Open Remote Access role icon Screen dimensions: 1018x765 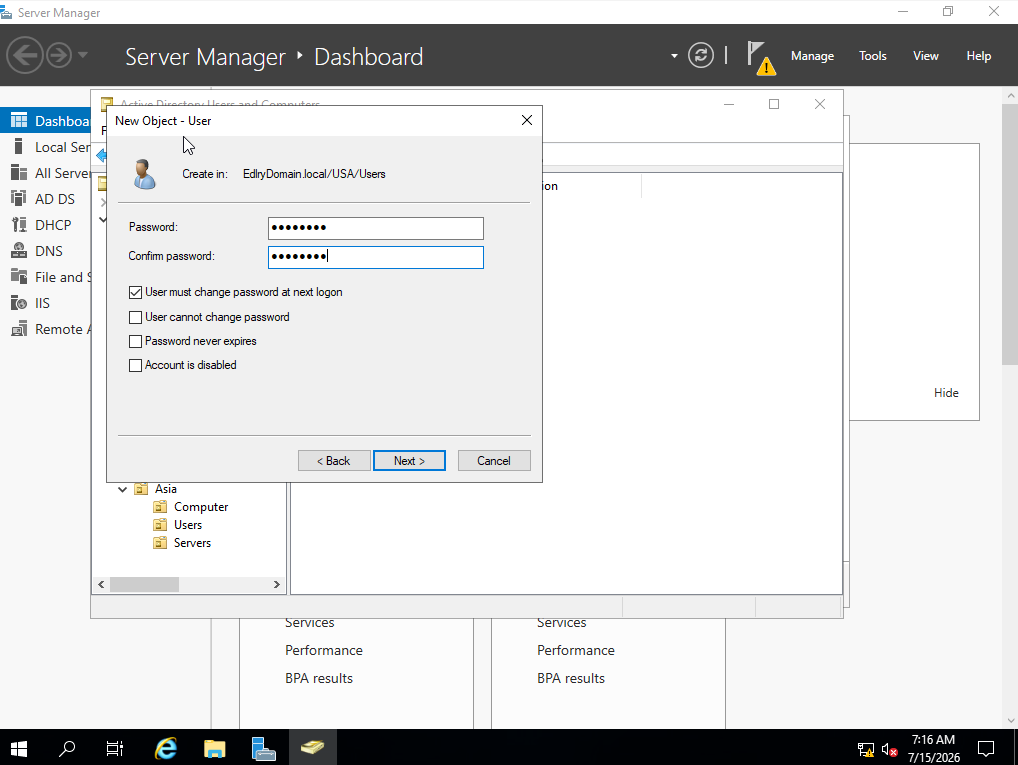[x=19, y=329]
